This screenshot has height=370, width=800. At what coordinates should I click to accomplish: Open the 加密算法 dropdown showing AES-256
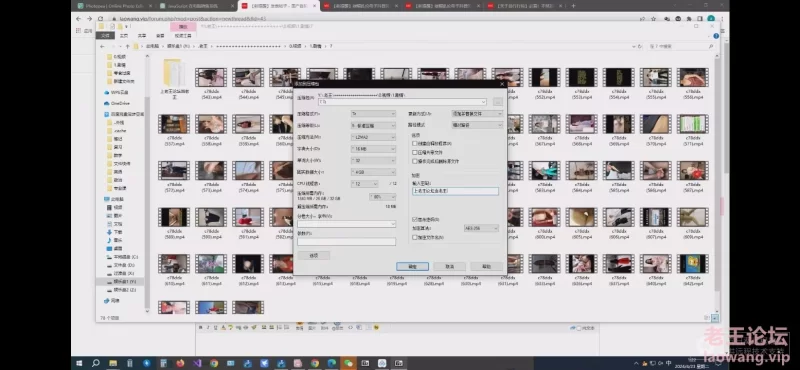click(x=481, y=228)
